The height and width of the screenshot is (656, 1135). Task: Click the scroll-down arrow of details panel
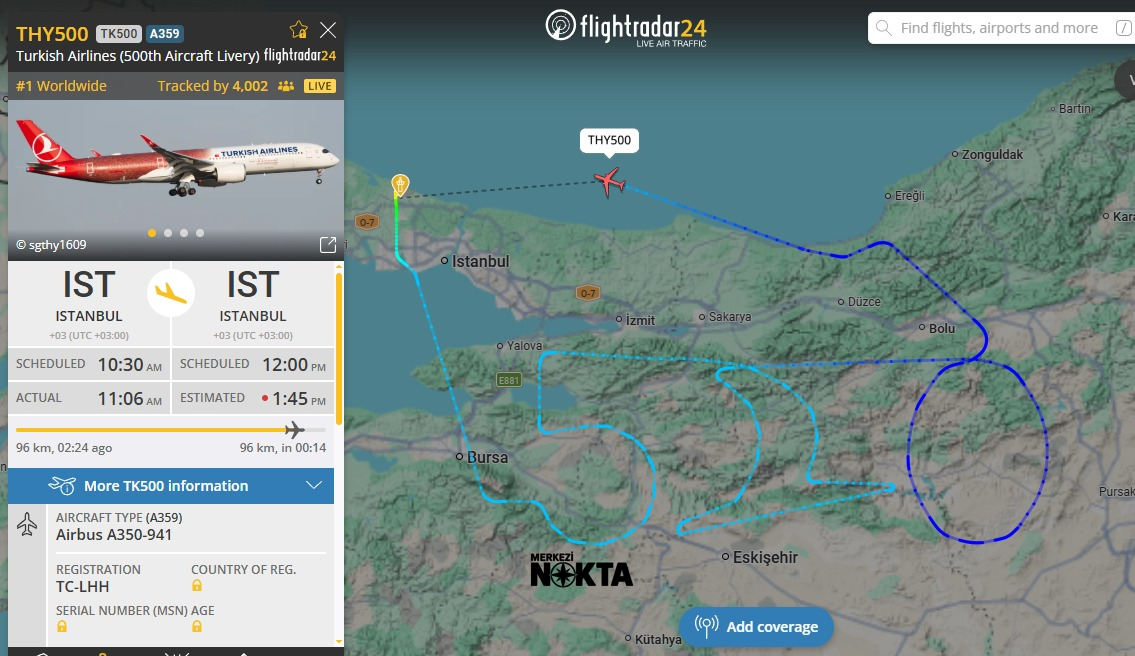pos(338,641)
